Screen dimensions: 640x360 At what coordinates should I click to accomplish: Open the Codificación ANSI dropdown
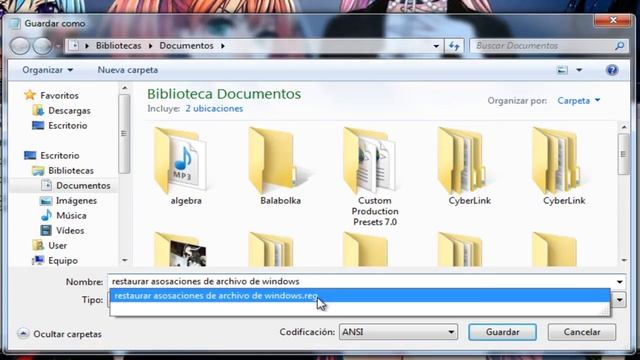pyautogui.click(x=398, y=332)
